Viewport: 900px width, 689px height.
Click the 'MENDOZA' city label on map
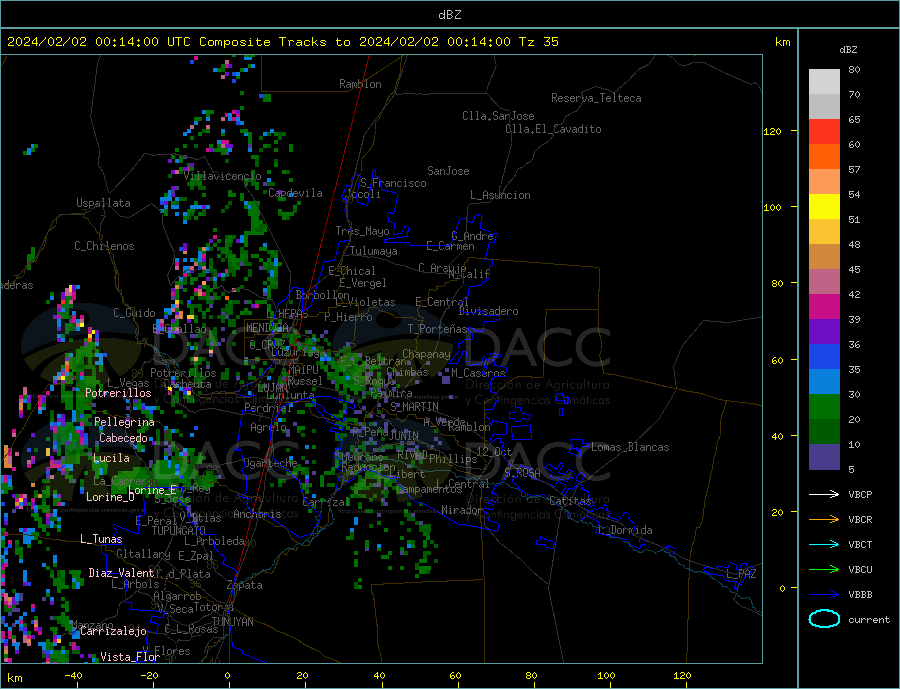click(267, 328)
